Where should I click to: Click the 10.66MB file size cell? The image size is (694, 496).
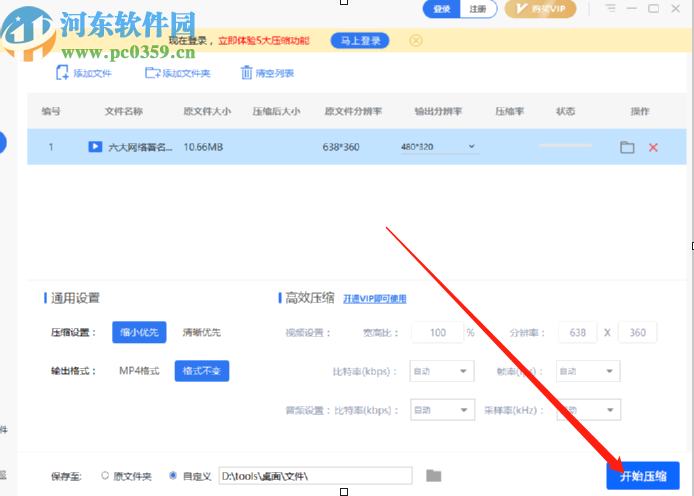(x=203, y=147)
